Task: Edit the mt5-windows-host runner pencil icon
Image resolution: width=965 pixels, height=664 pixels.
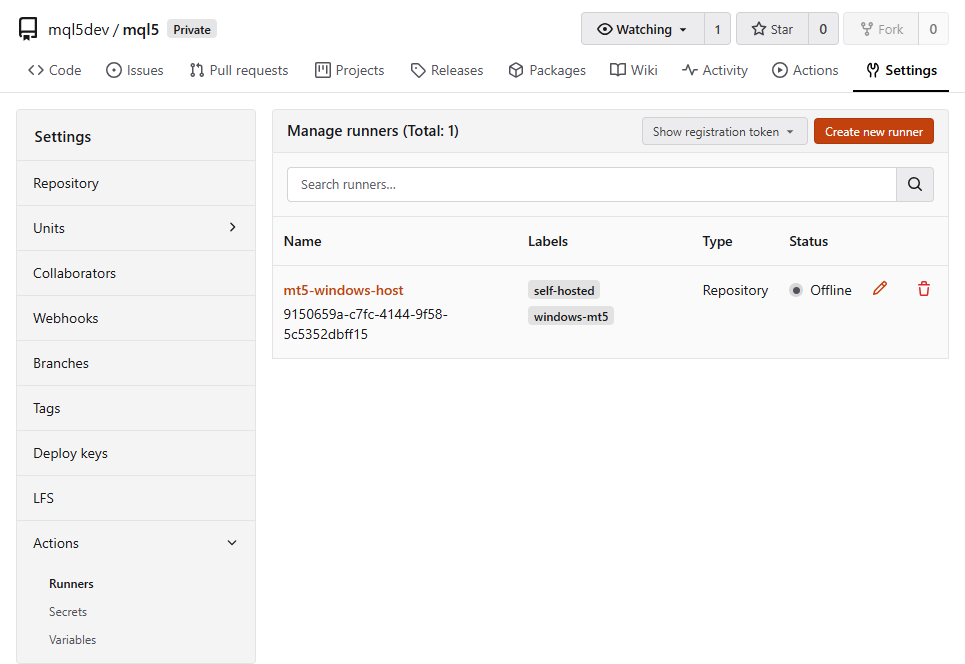Action: click(879, 289)
